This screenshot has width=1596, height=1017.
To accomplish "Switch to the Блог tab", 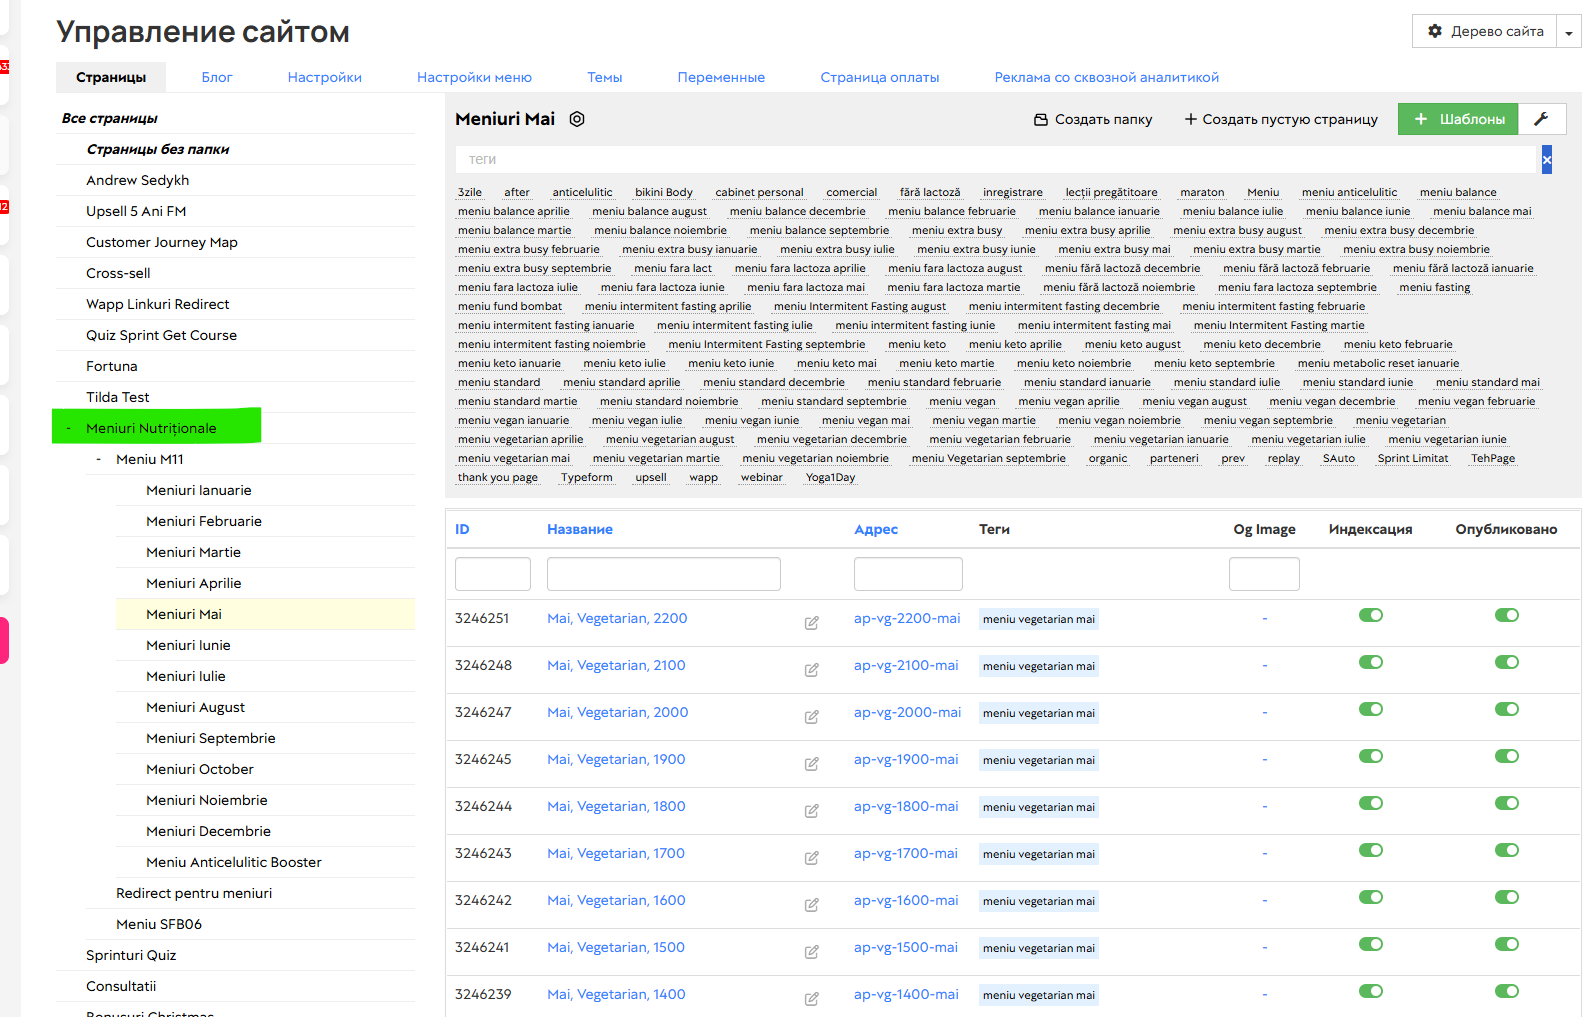I will click(x=217, y=77).
